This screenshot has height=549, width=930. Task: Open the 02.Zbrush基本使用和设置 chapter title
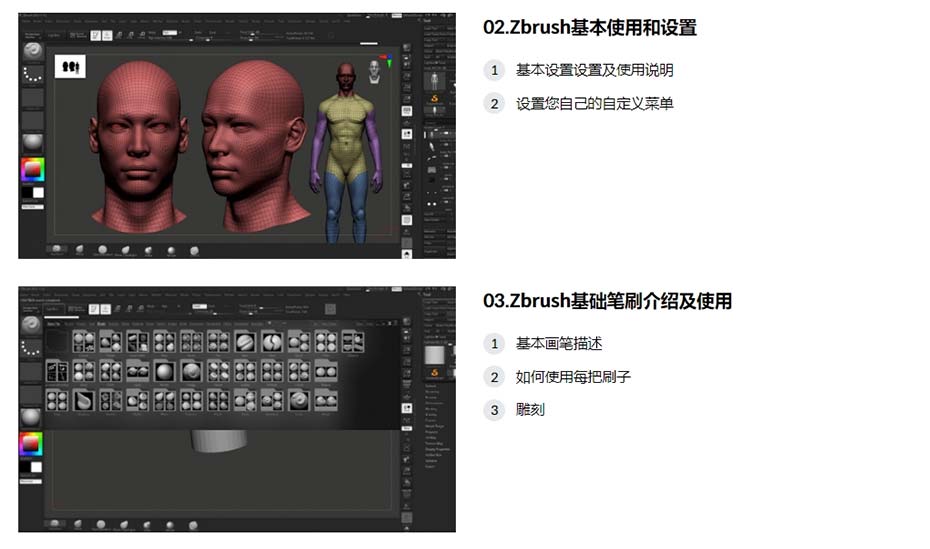[x=590, y=27]
